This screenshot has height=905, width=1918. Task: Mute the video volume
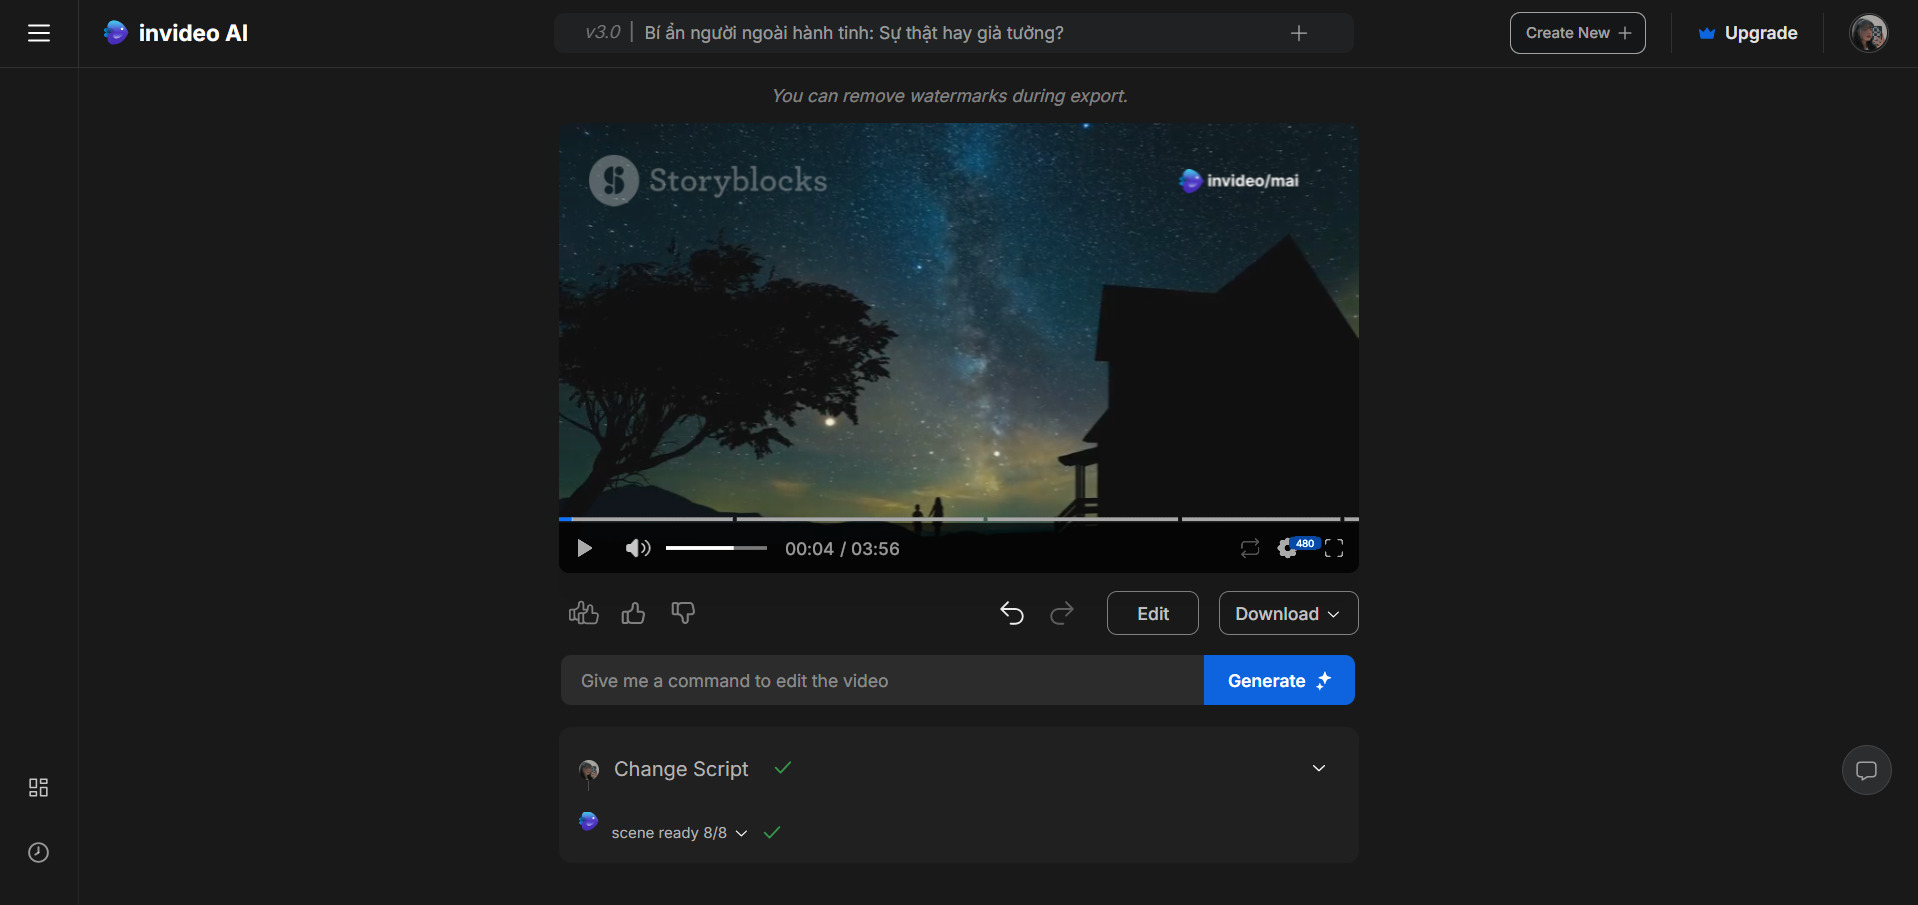[x=638, y=548]
